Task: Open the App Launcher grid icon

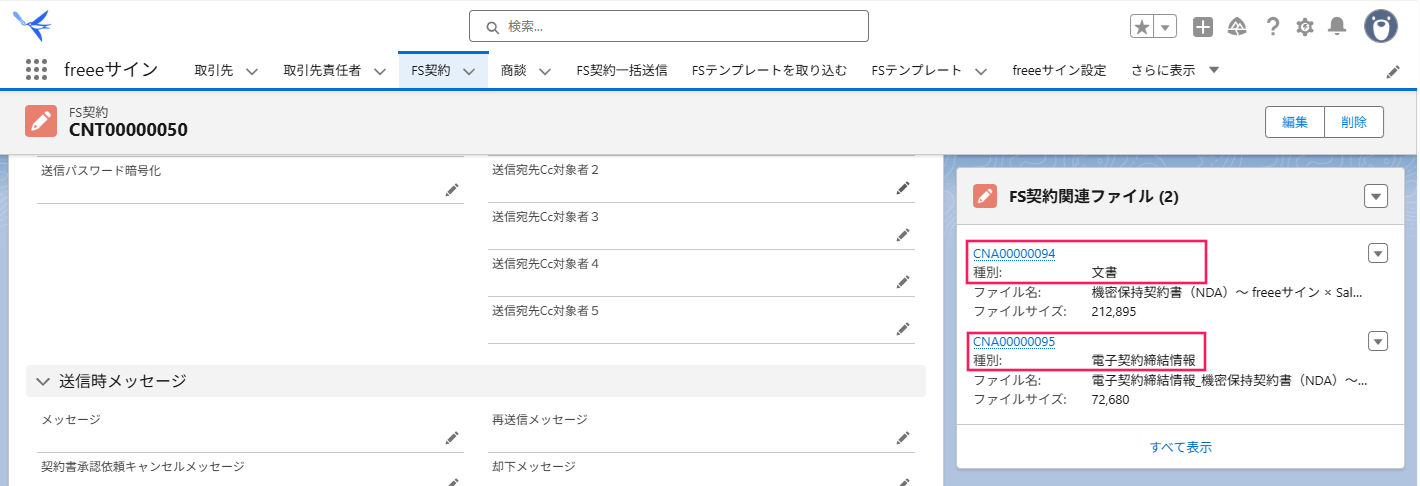Action: 36,70
